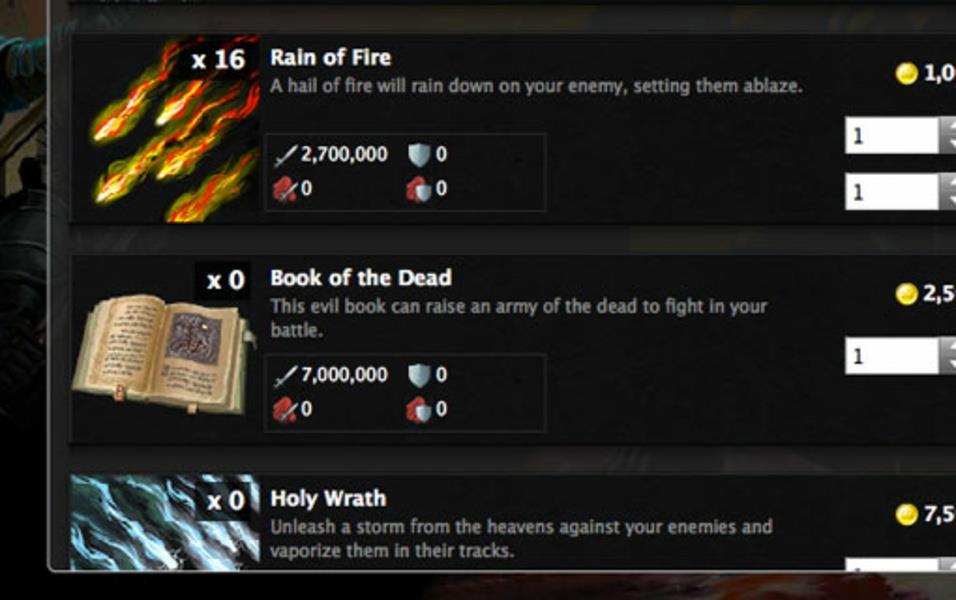The image size is (956, 600).
Task: Click Book of the Dead silver shield icon
Action: pos(419,375)
